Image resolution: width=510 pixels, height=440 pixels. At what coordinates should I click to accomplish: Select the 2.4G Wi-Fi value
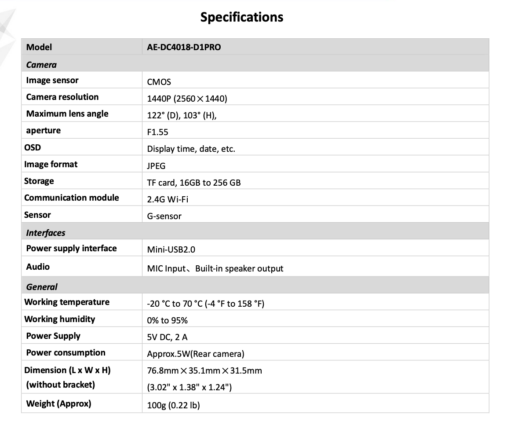168,199
